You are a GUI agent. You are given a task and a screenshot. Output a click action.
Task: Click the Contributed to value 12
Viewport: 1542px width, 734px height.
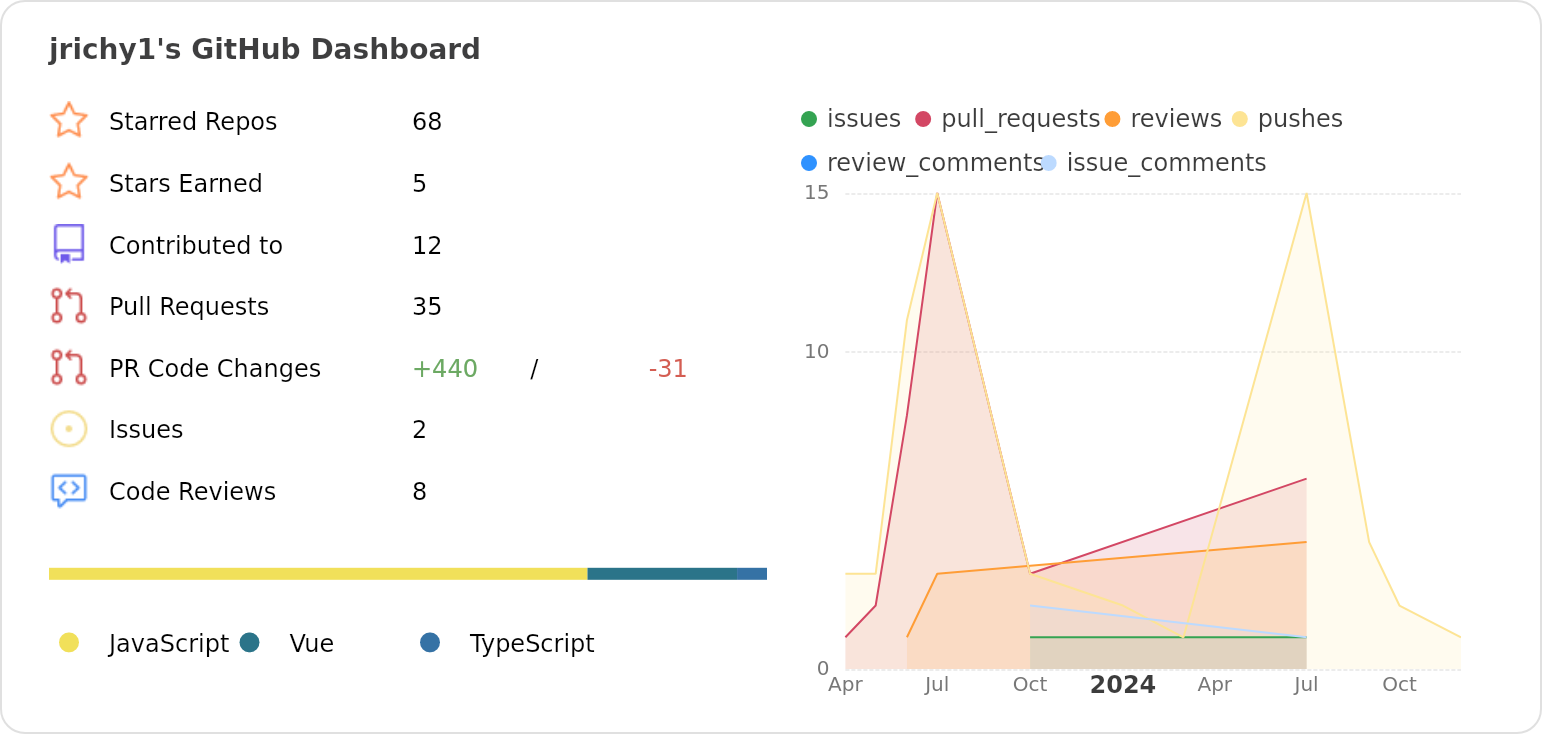click(x=427, y=246)
